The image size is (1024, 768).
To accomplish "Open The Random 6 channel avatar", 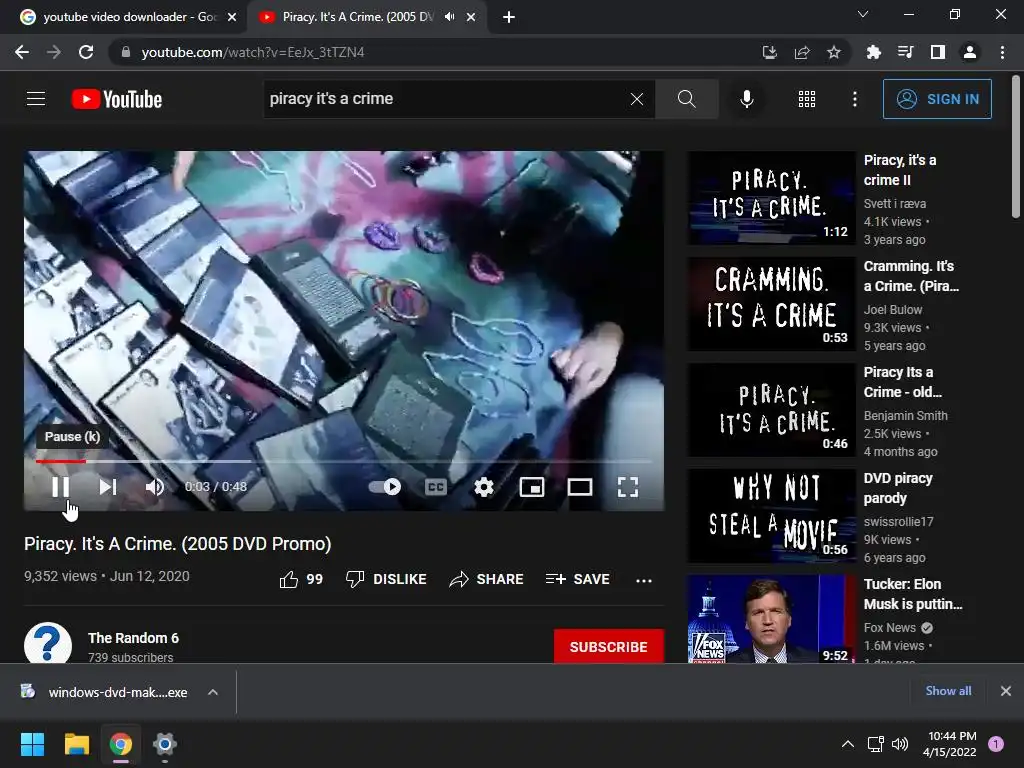I will point(48,643).
